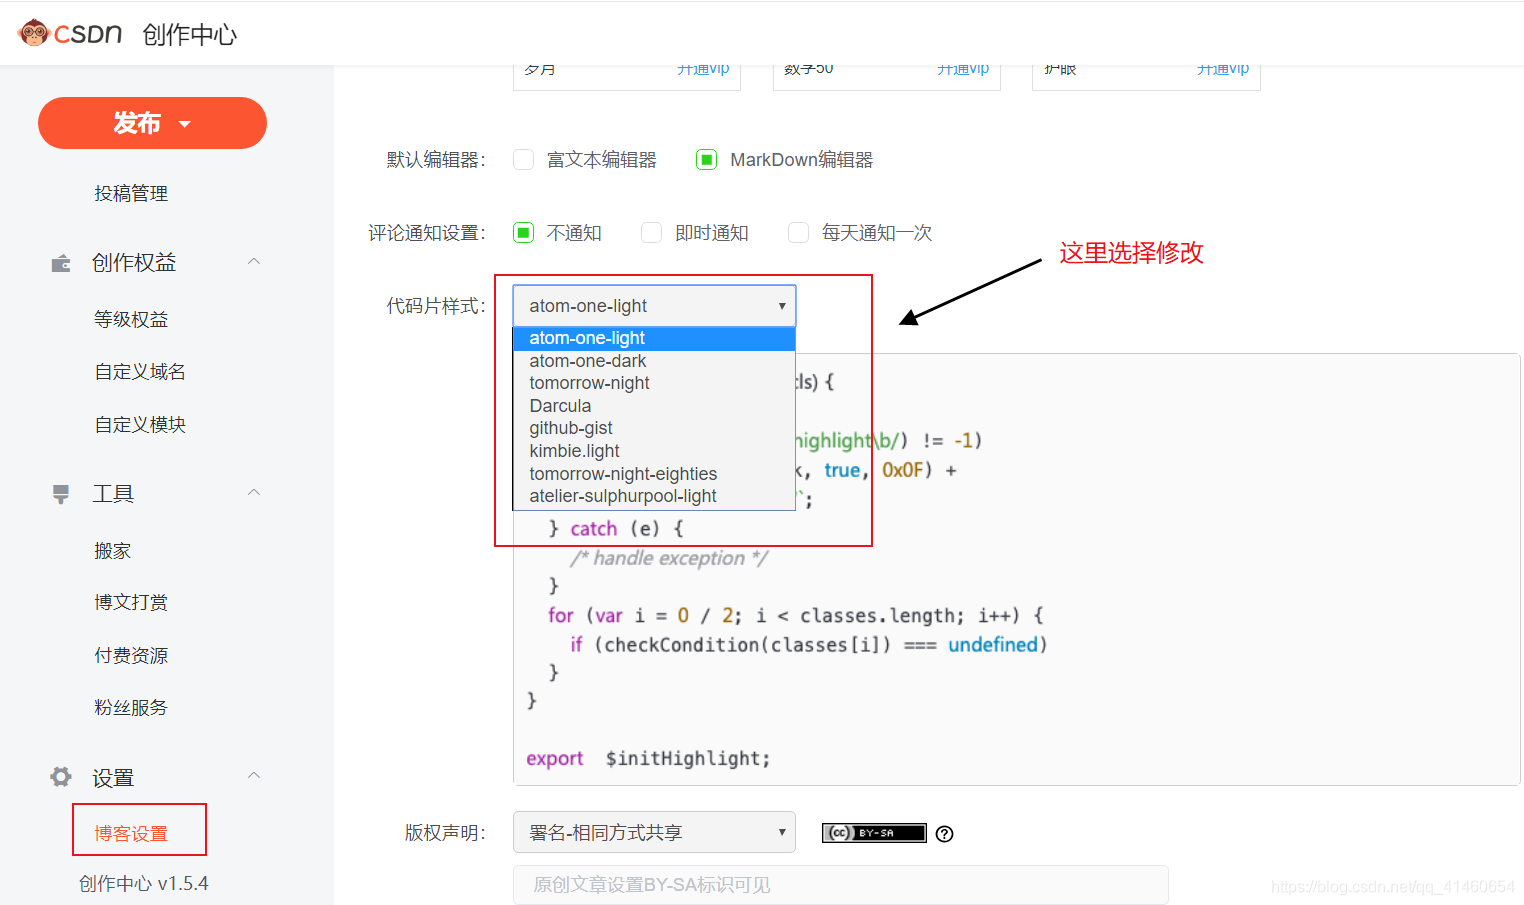This screenshot has width=1524, height=905.
Task: Select the 富文本编辑器 option
Action: click(x=523, y=160)
